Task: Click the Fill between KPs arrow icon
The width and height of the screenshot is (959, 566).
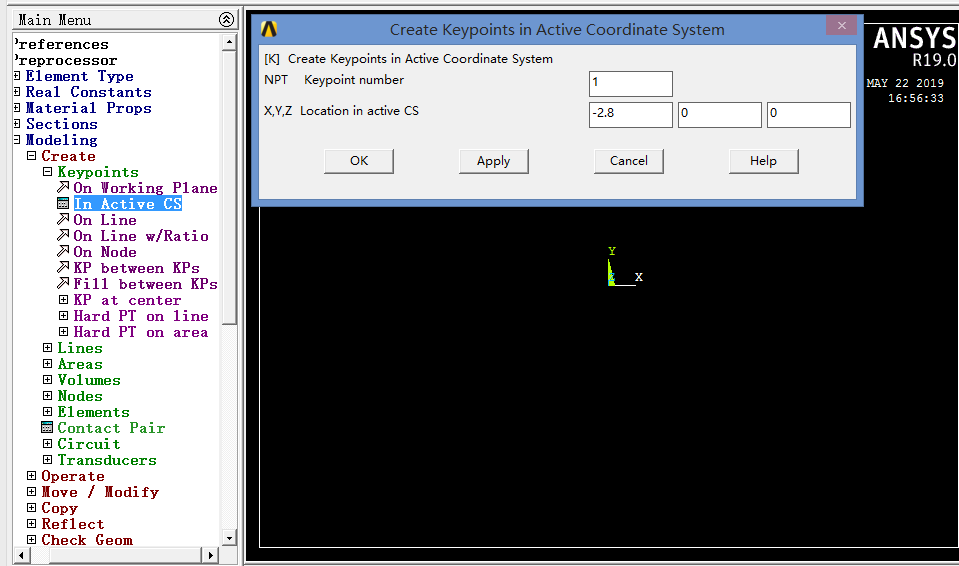Action: click(63, 283)
